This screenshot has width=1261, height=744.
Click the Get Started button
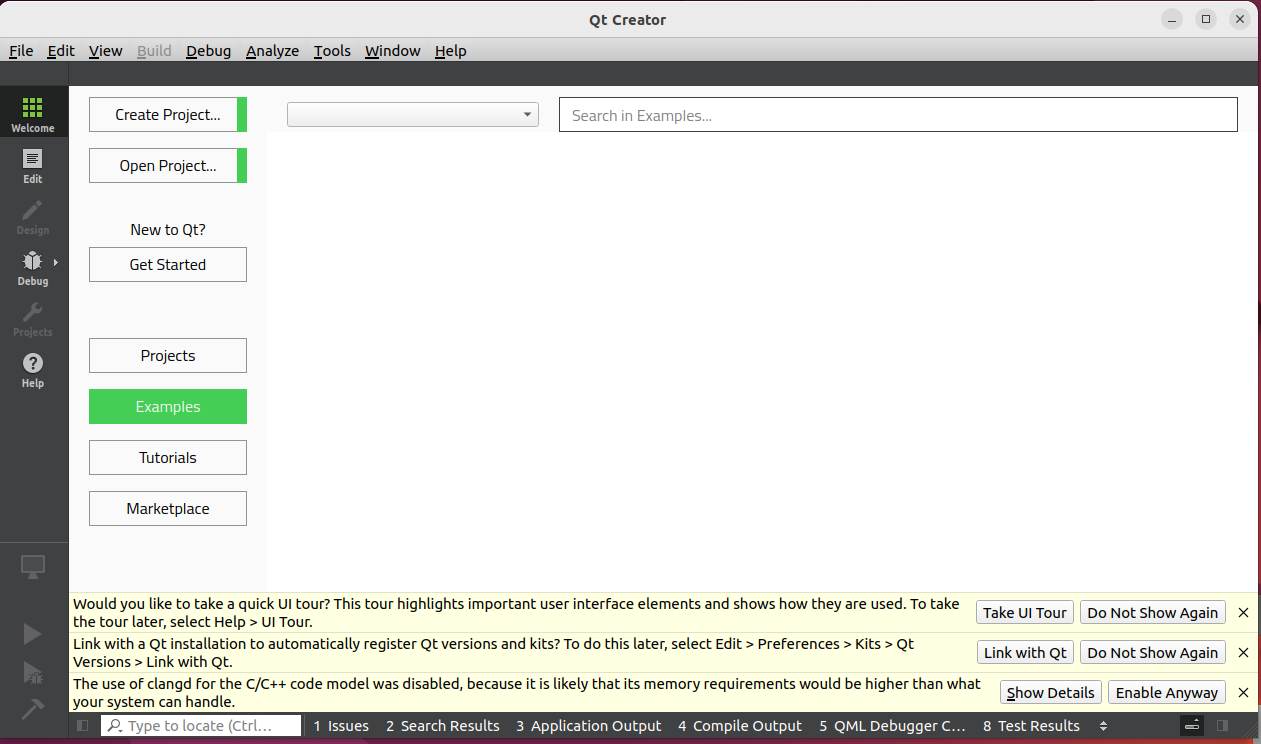[x=168, y=265]
